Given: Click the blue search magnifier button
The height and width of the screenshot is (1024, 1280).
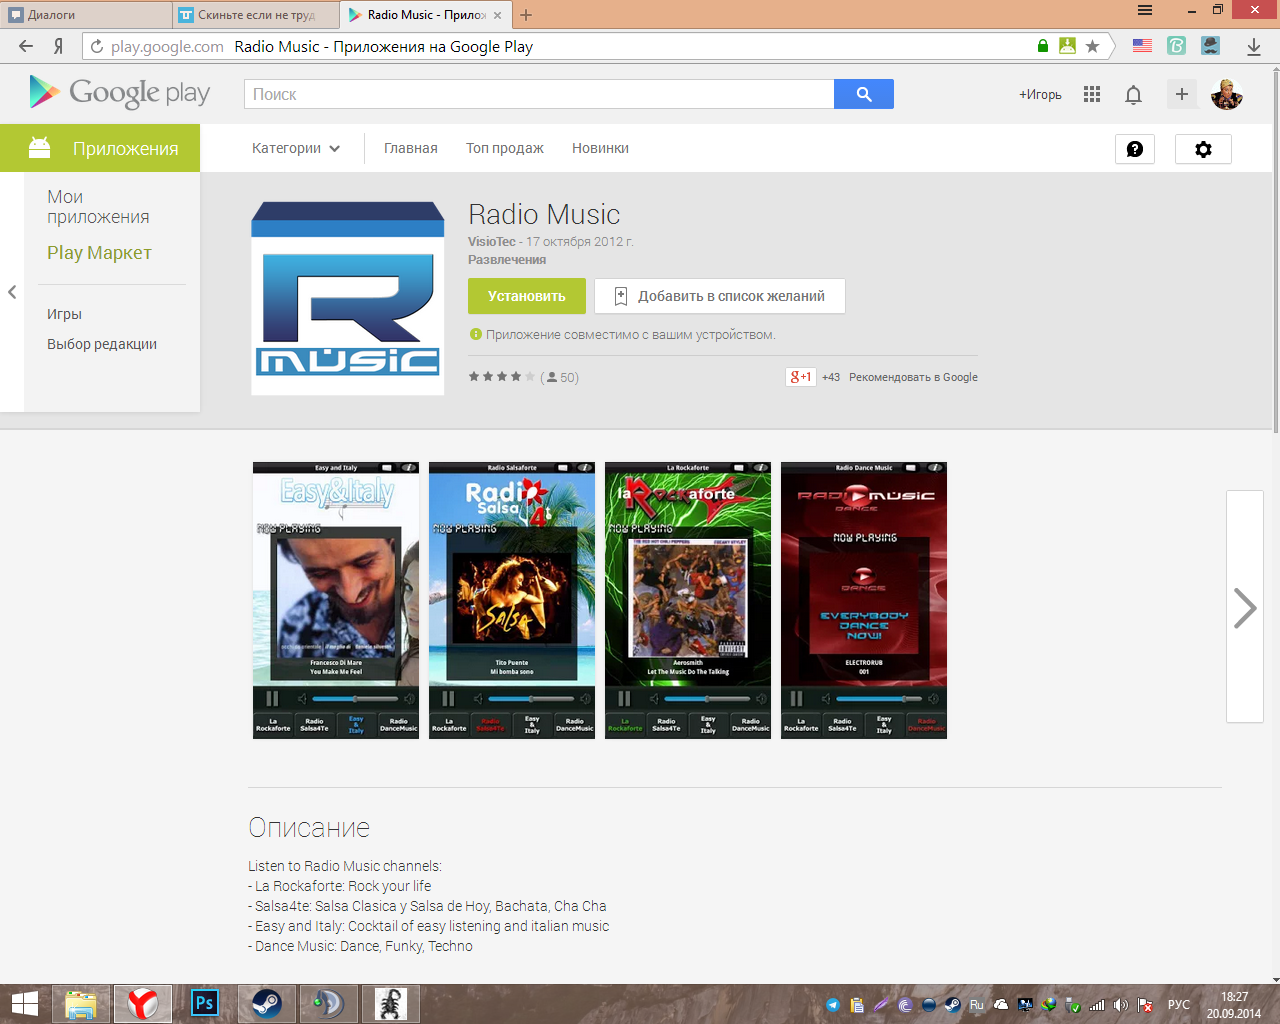Looking at the screenshot, I should coord(863,94).
